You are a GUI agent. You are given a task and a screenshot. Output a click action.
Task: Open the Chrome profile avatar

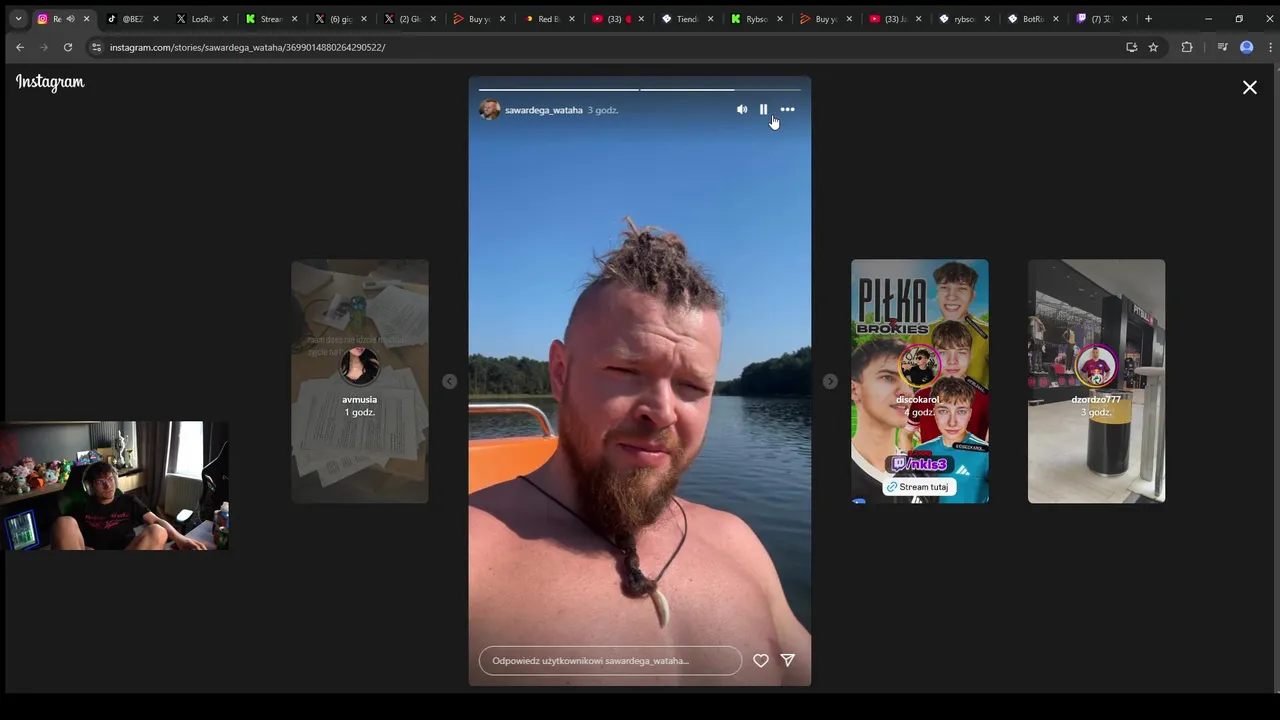point(1246,47)
